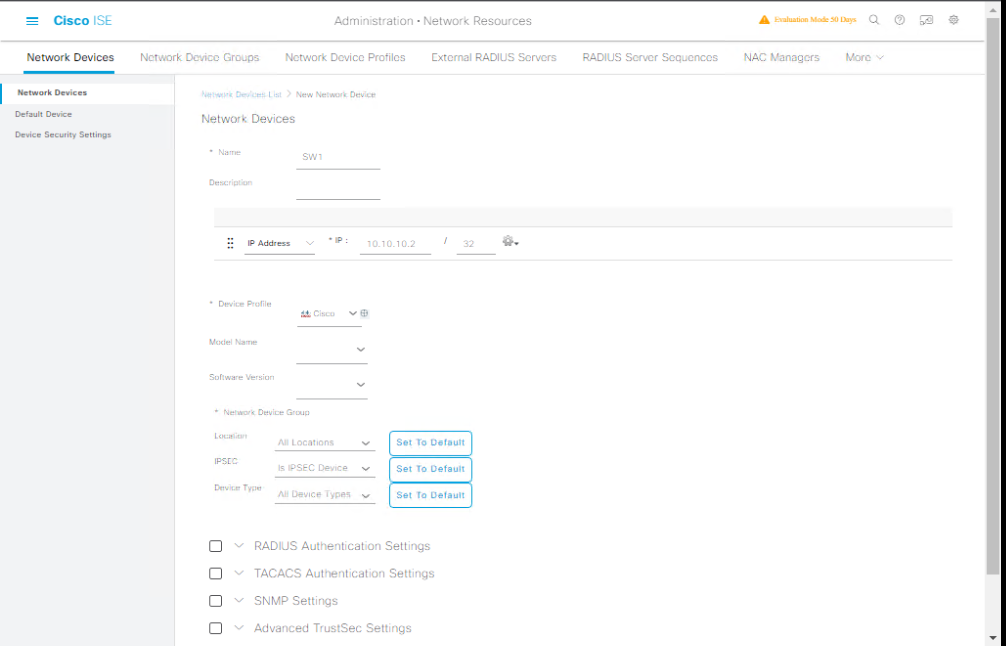1006x646 pixels.
Task: Click Set To Default for IPSEC
Action: click(x=431, y=469)
